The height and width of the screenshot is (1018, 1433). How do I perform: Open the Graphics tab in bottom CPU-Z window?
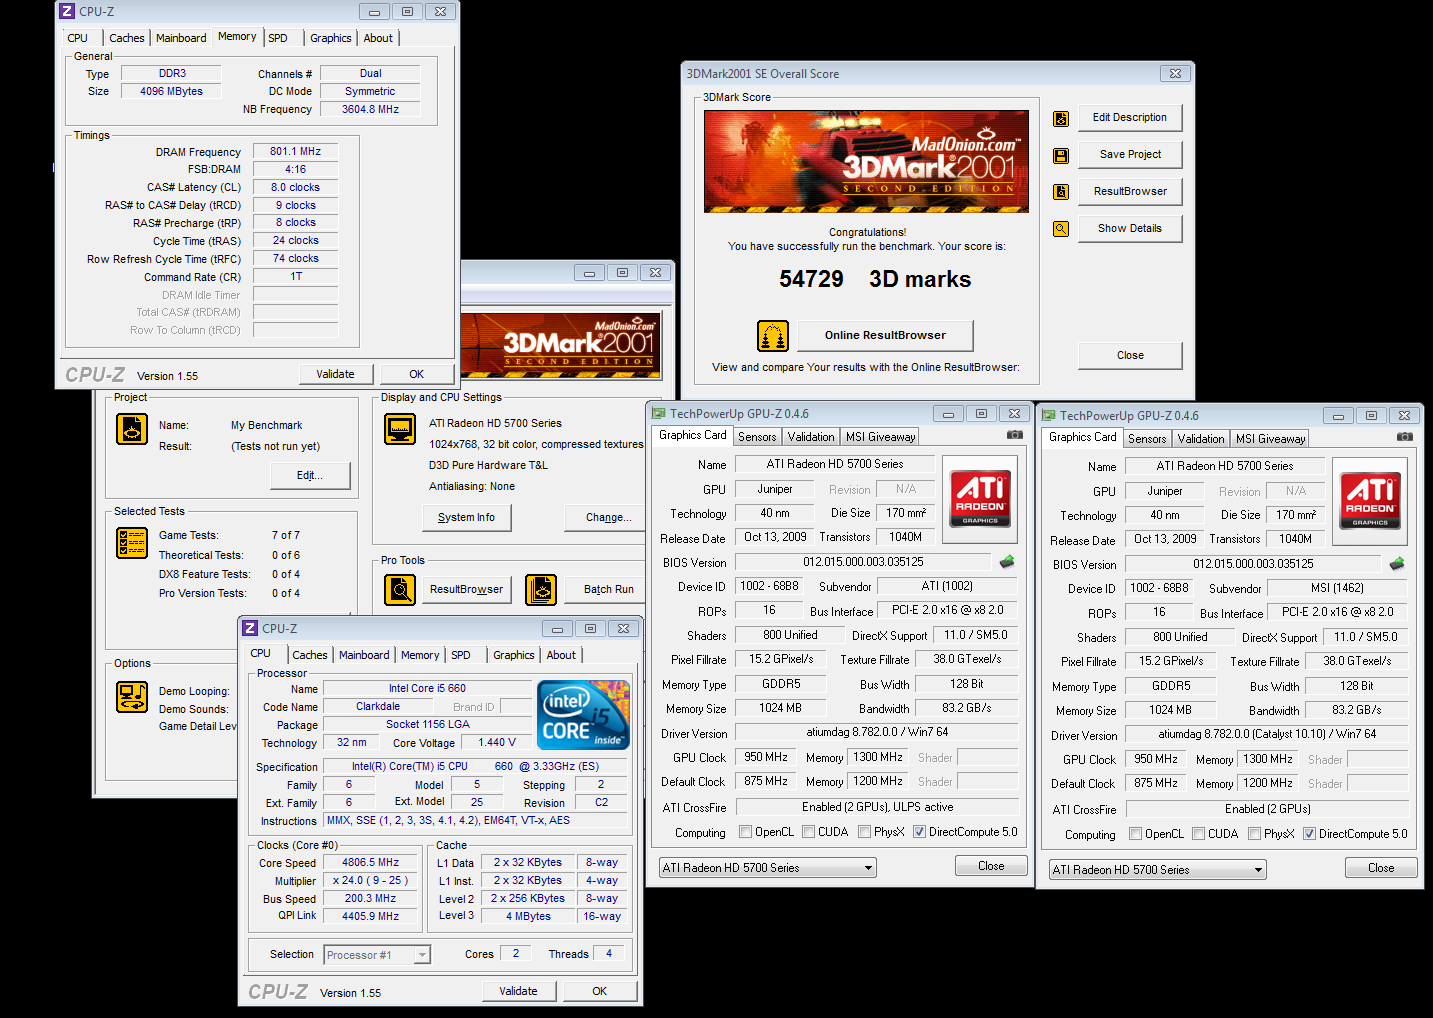pyautogui.click(x=514, y=655)
